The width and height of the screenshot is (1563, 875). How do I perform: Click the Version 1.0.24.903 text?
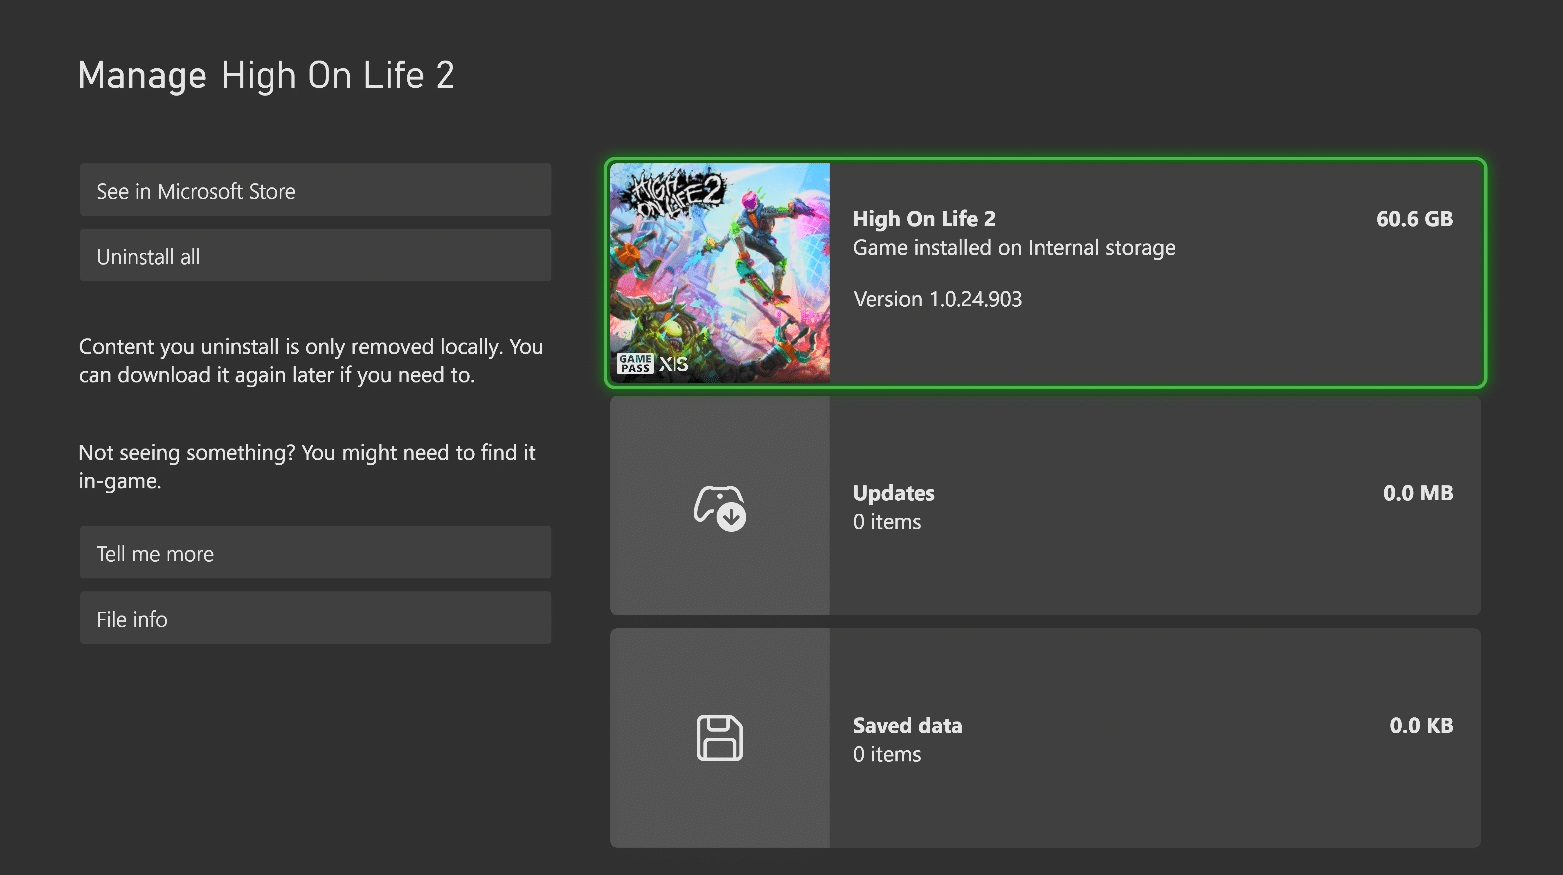937,299
